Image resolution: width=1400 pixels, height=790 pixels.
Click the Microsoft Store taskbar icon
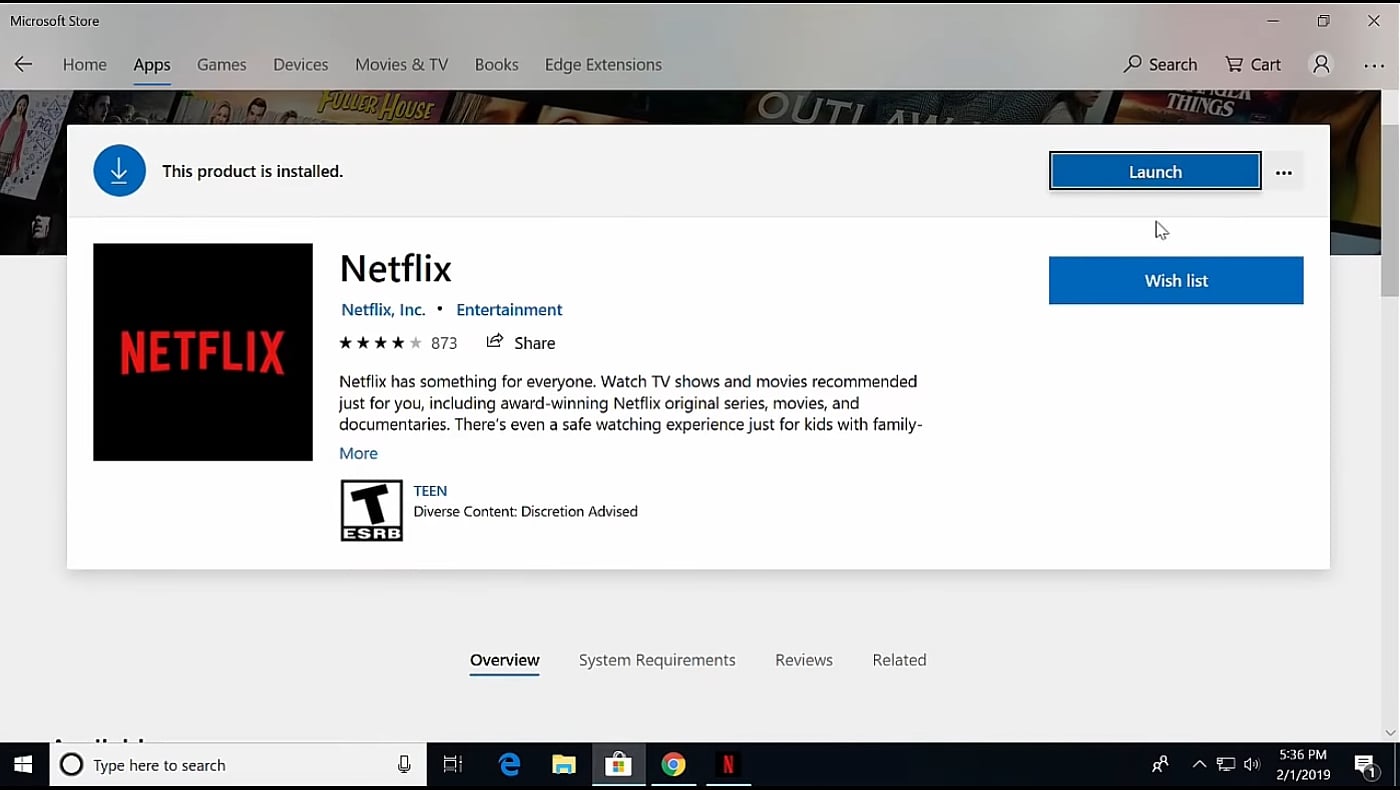pyautogui.click(x=618, y=765)
